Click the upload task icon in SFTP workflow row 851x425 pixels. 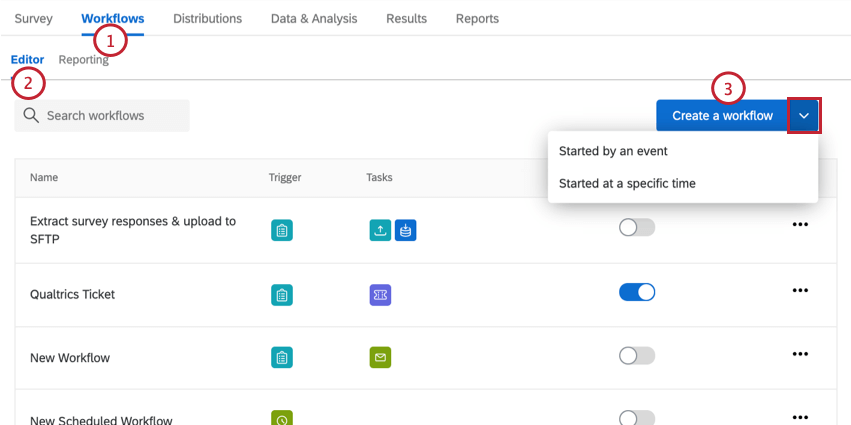pos(380,231)
